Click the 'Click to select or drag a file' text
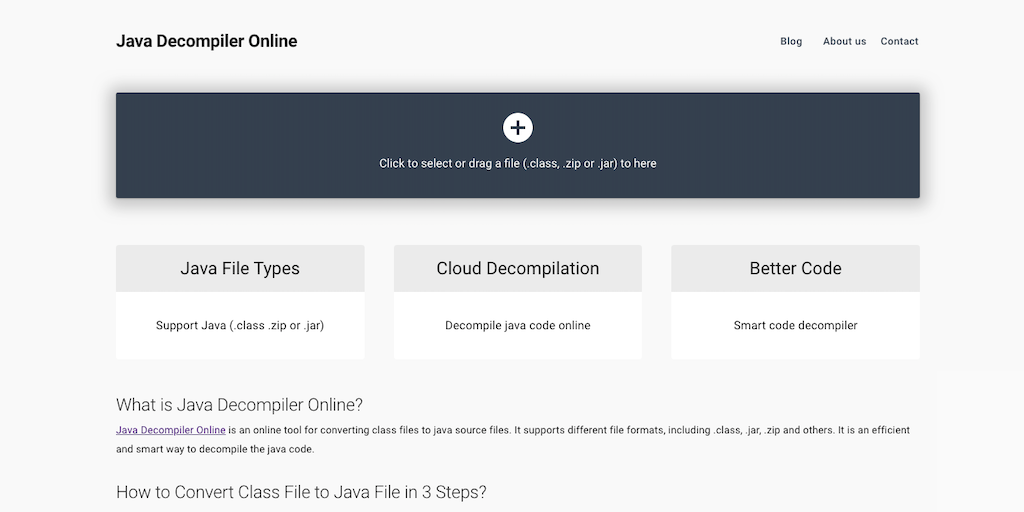This screenshot has height=512, width=1024. [x=518, y=163]
